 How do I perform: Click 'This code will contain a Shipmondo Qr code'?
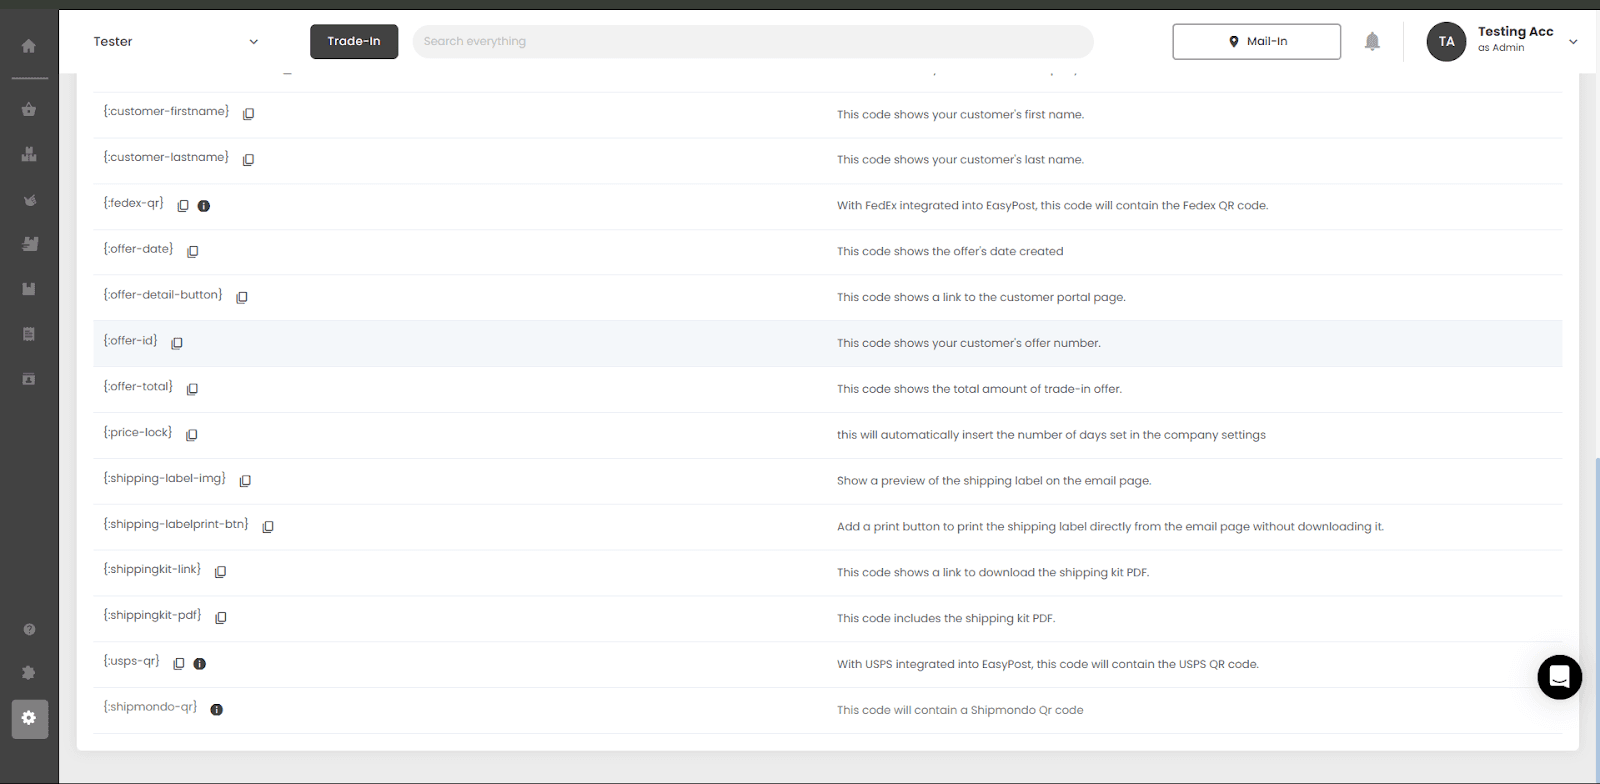point(960,710)
